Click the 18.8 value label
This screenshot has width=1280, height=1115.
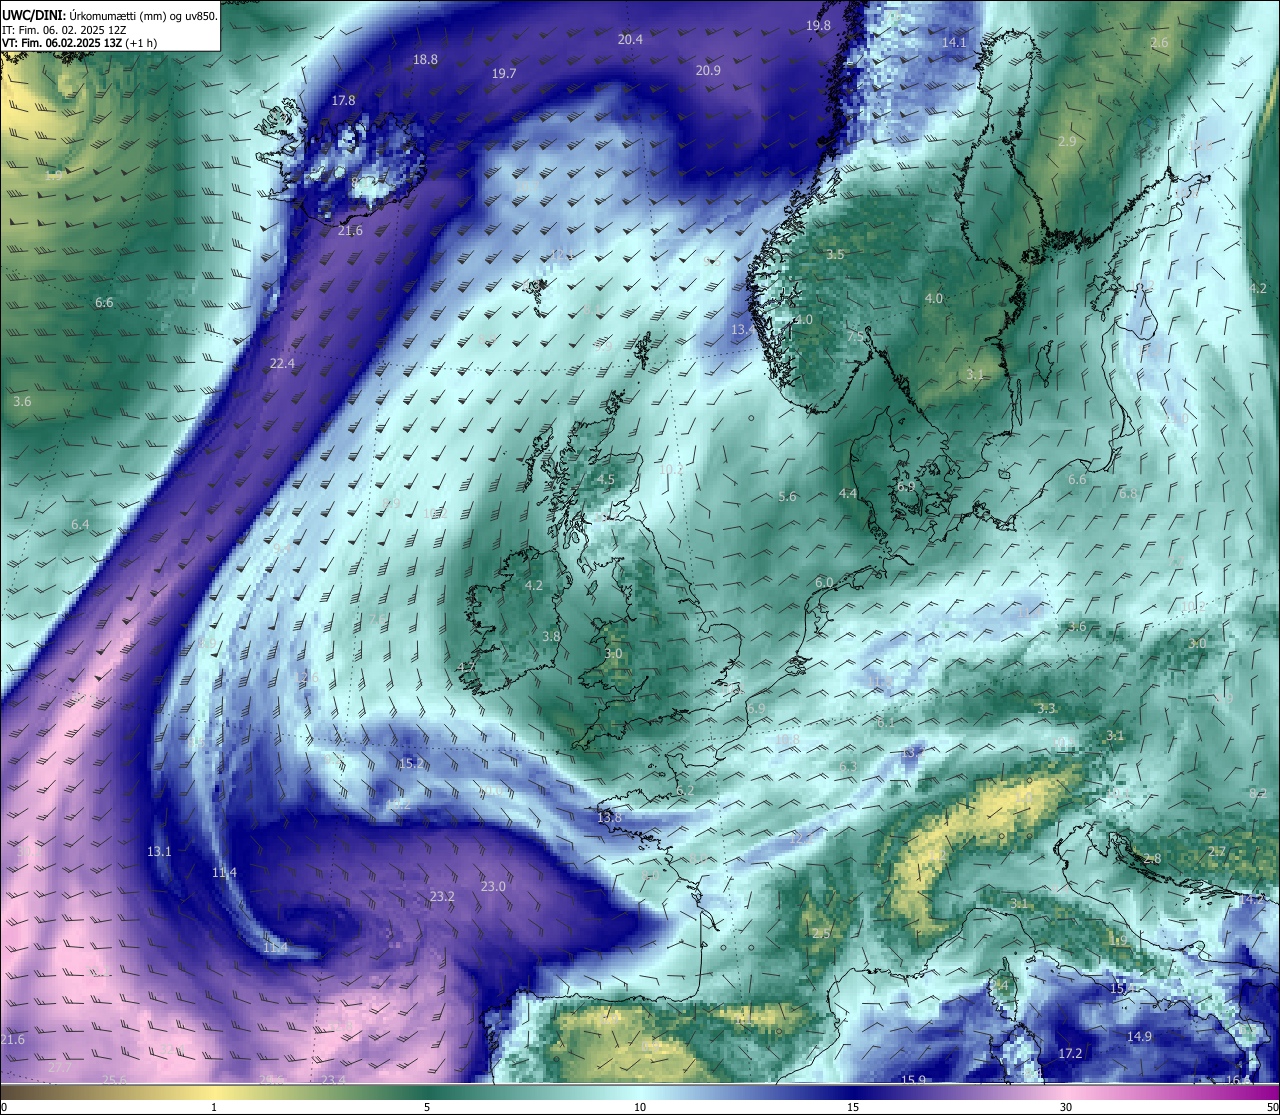point(425,59)
